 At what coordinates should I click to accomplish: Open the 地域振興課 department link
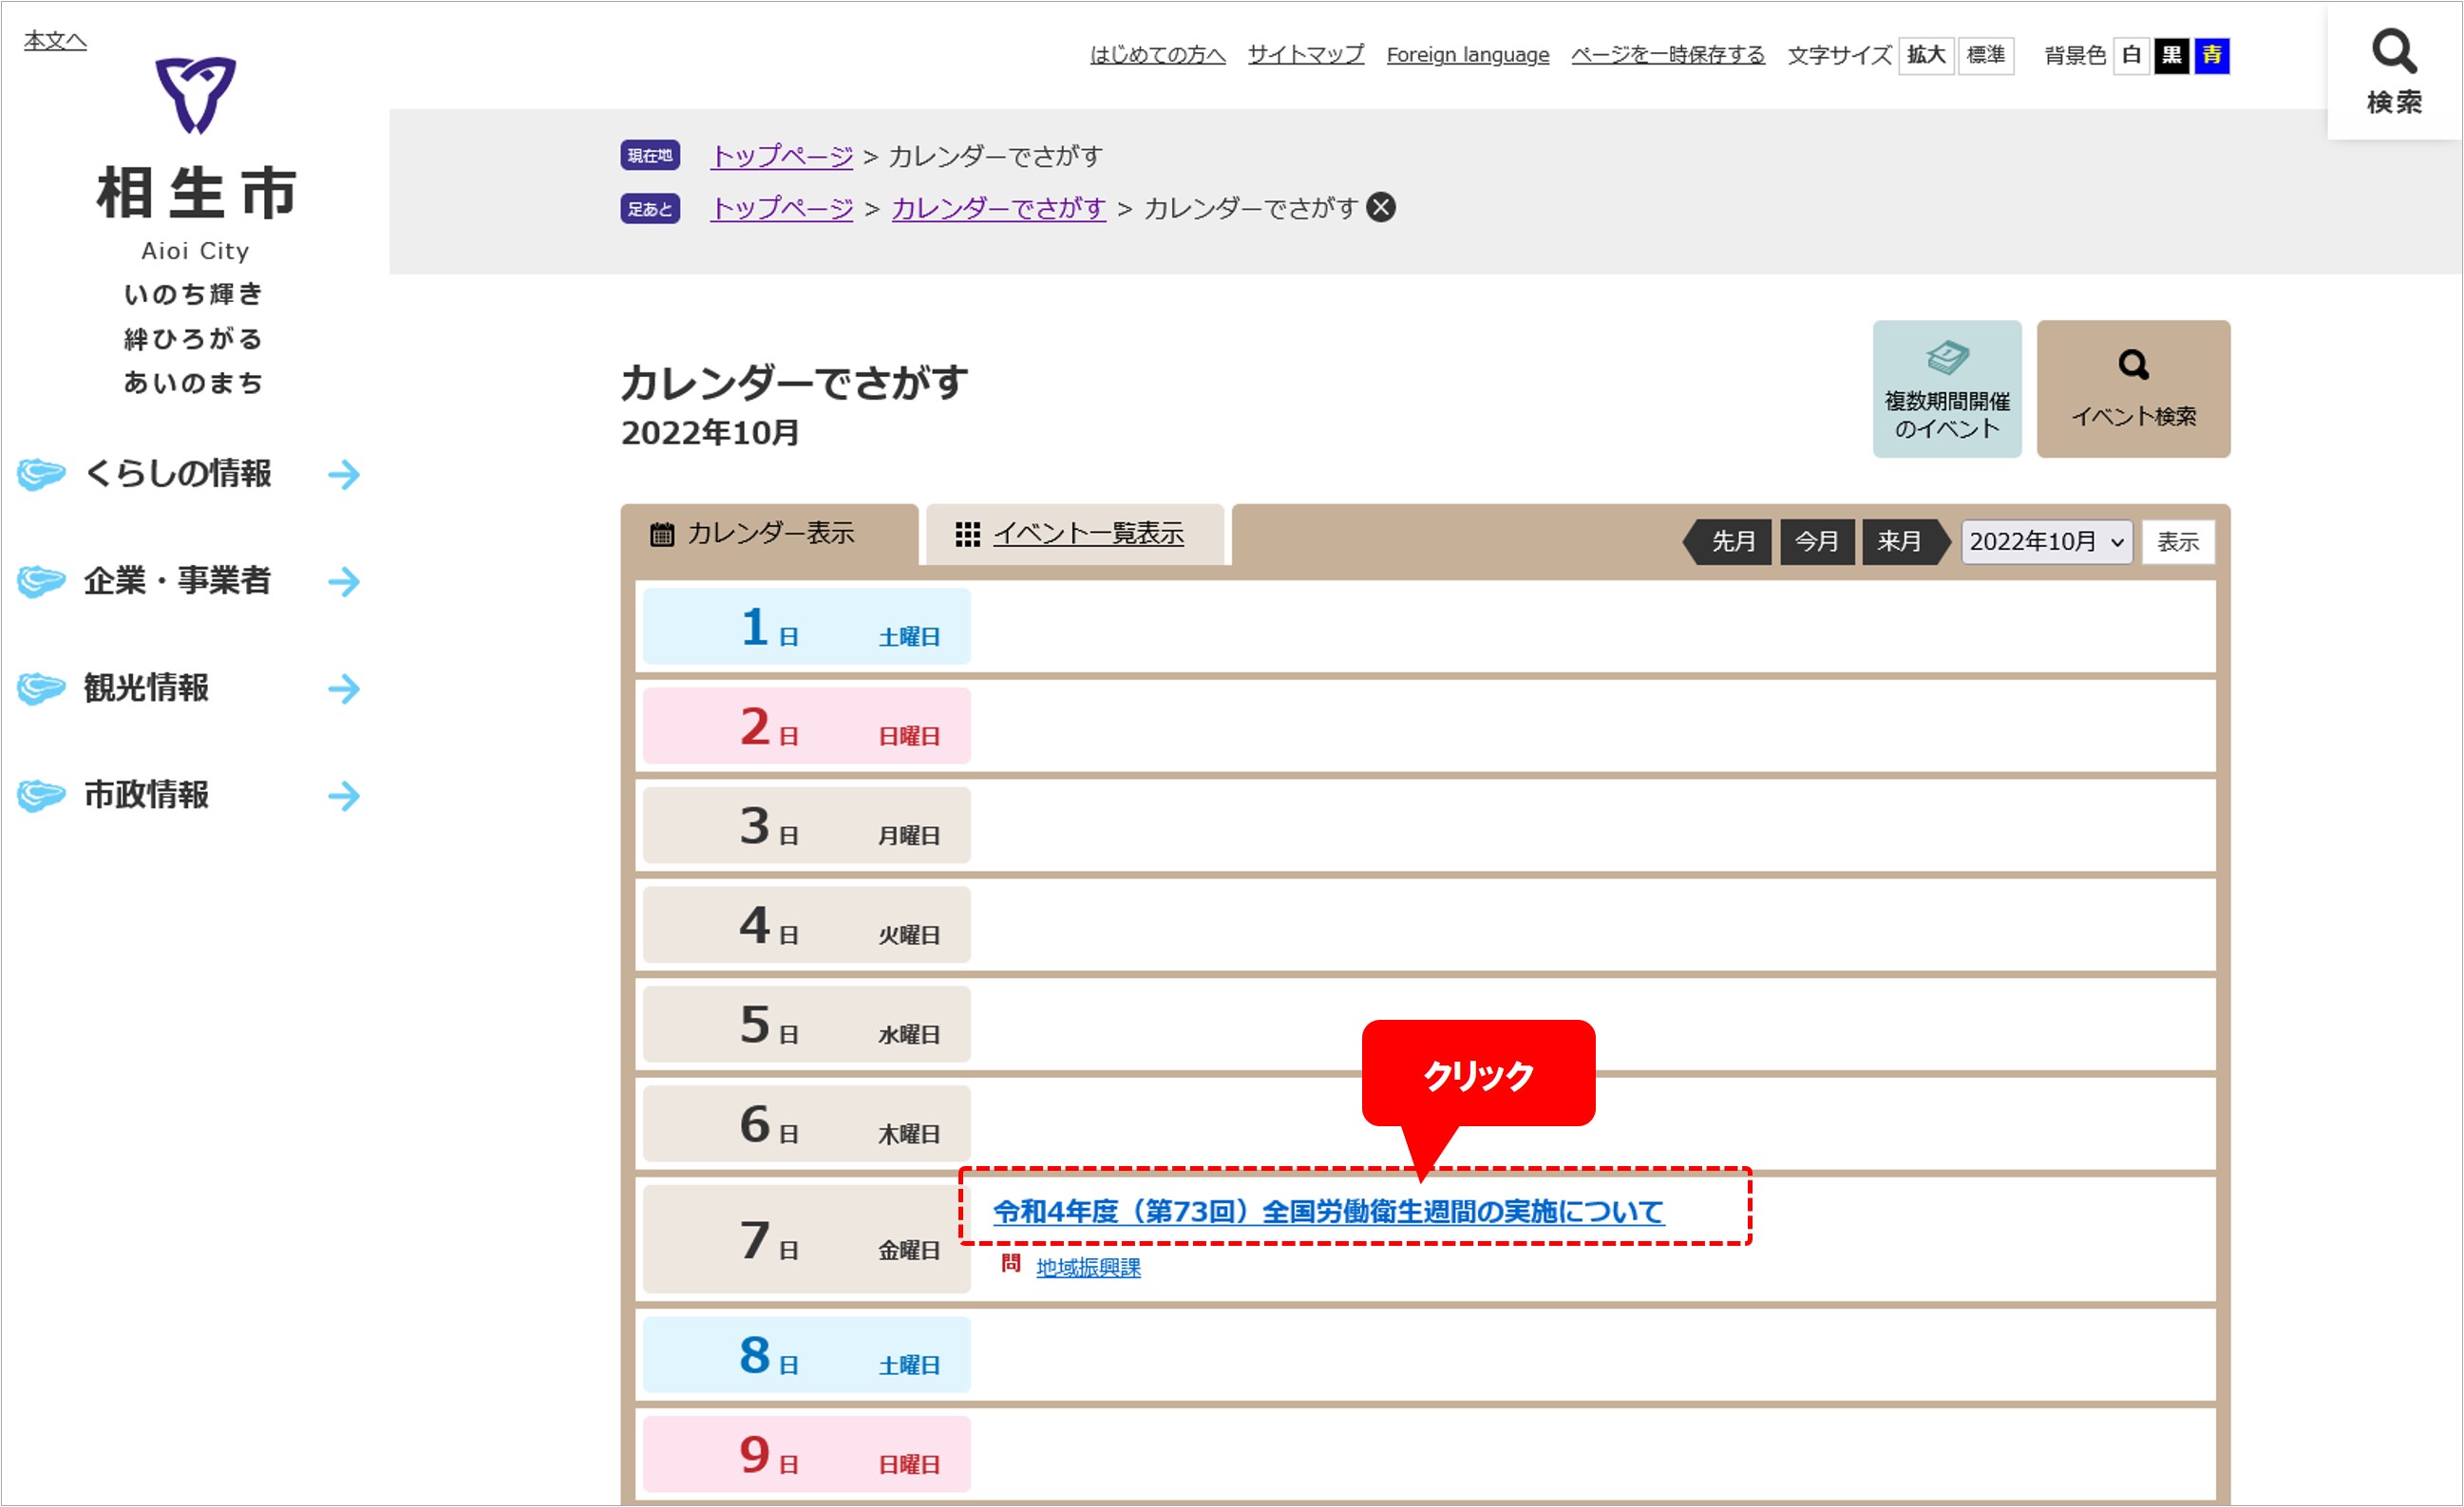pos(1088,1267)
